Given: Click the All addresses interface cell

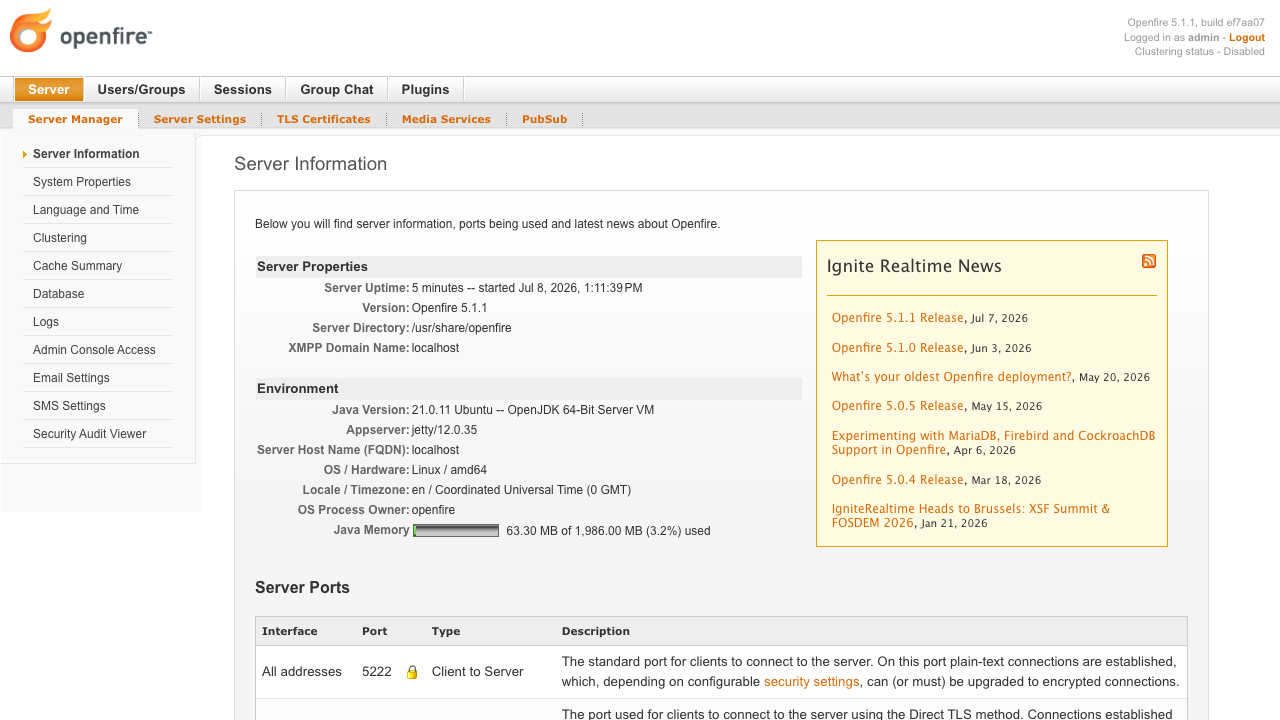Looking at the screenshot, I should 302,672.
